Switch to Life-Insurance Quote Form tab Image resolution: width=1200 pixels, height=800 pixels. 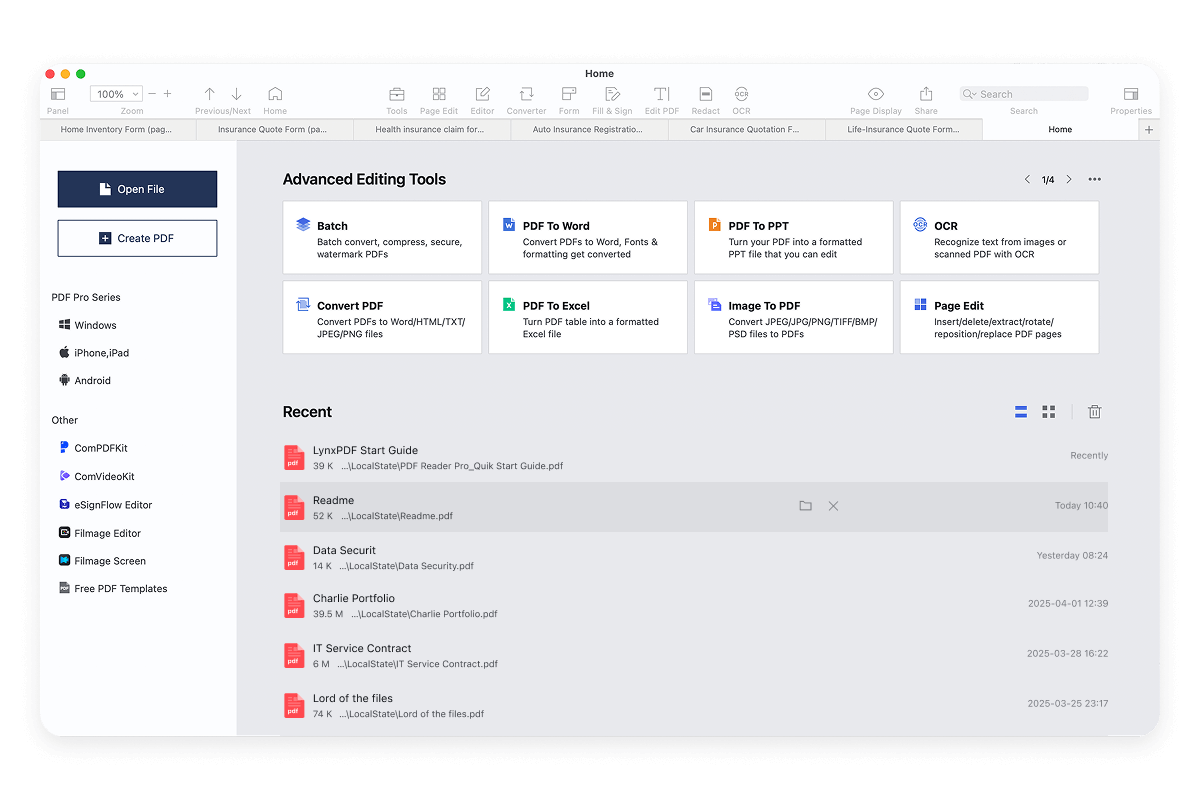(904, 130)
